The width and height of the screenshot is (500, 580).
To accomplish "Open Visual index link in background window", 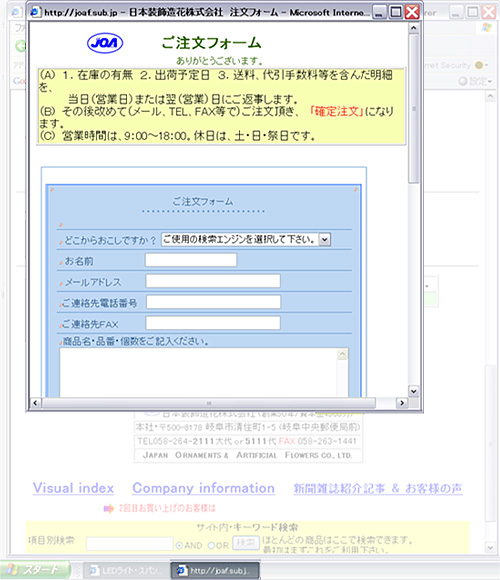I will click(x=73, y=488).
